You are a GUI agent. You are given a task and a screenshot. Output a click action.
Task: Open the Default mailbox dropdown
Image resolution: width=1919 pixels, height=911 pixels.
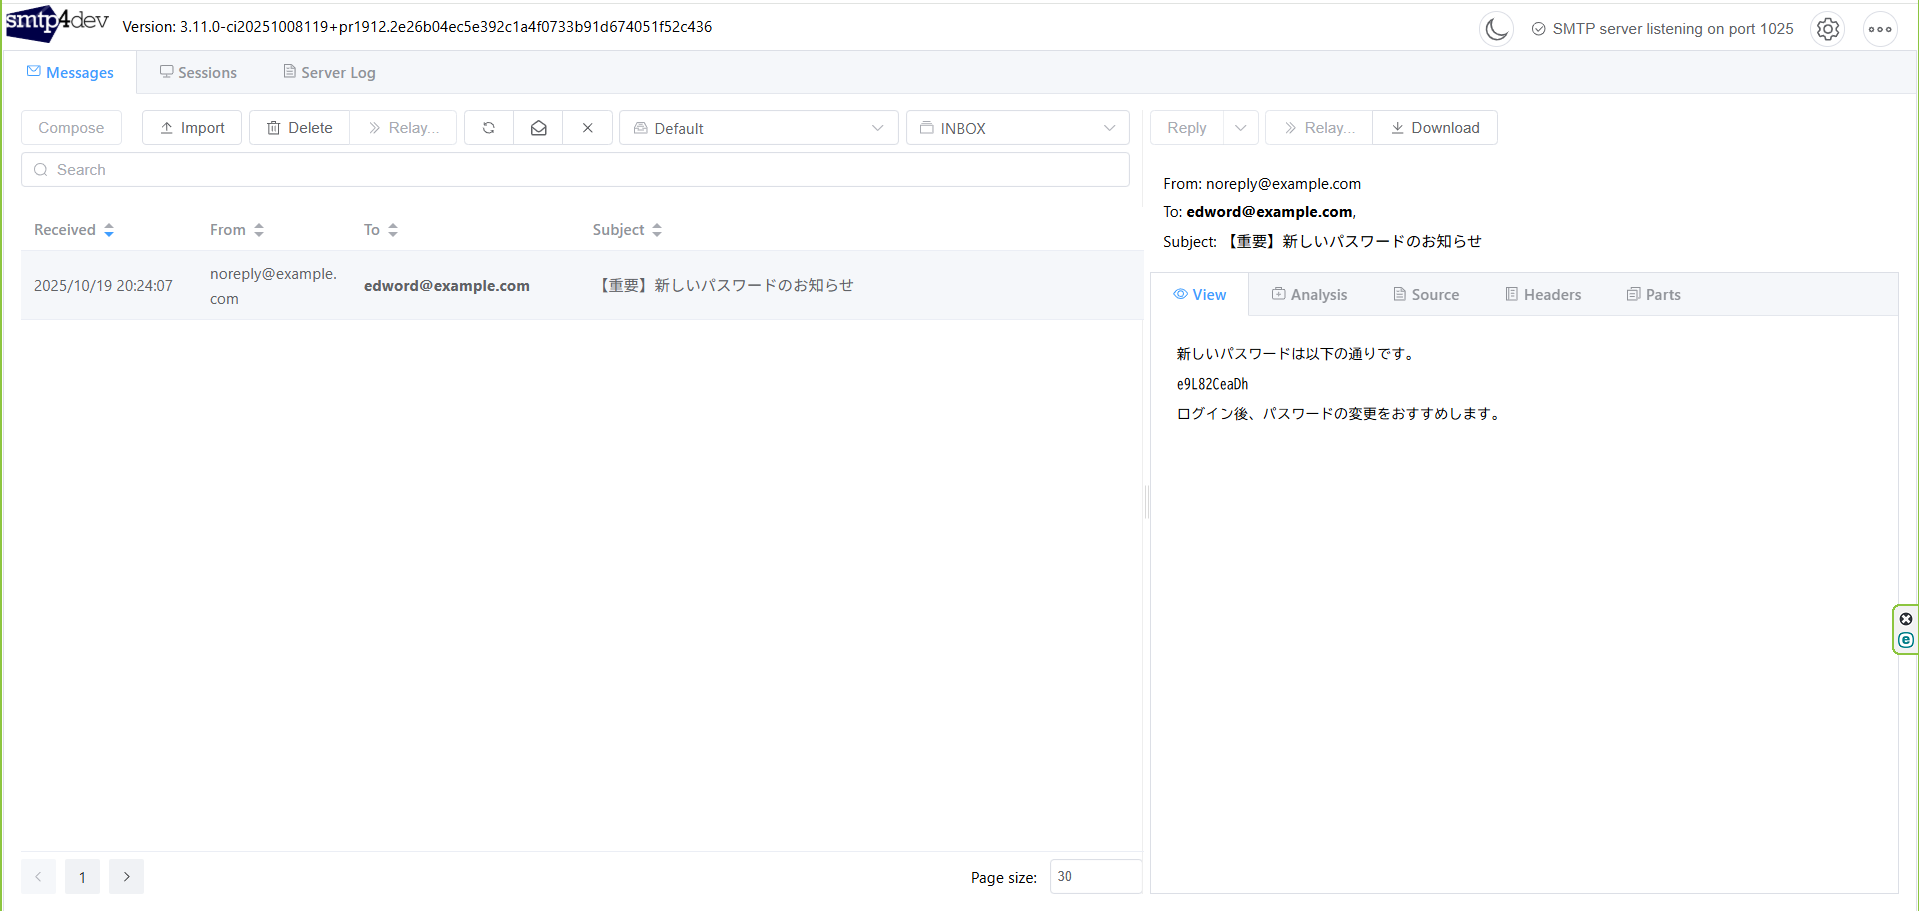[759, 128]
